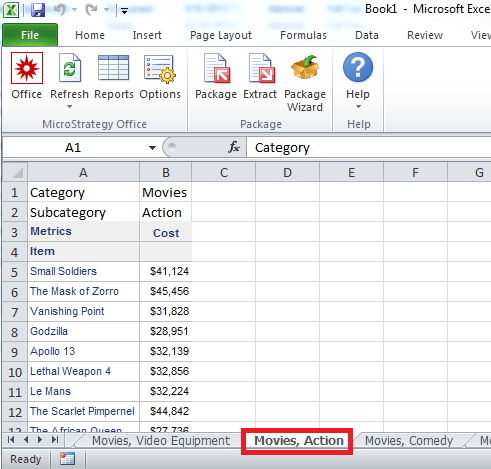Go to last sheet navigation arrow
The height and width of the screenshot is (469, 491).
pos(55,440)
